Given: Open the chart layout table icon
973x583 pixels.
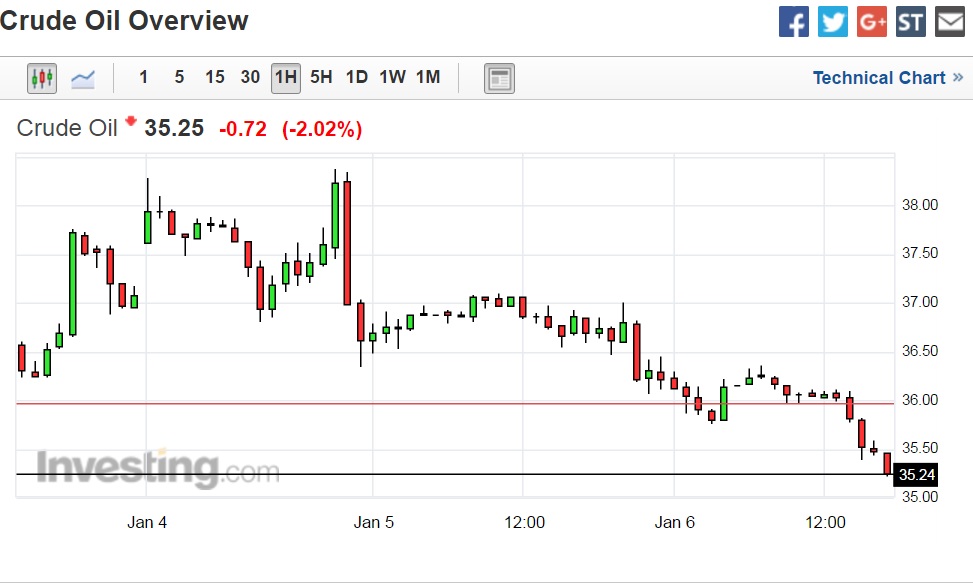Looking at the screenshot, I should pyautogui.click(x=499, y=79).
